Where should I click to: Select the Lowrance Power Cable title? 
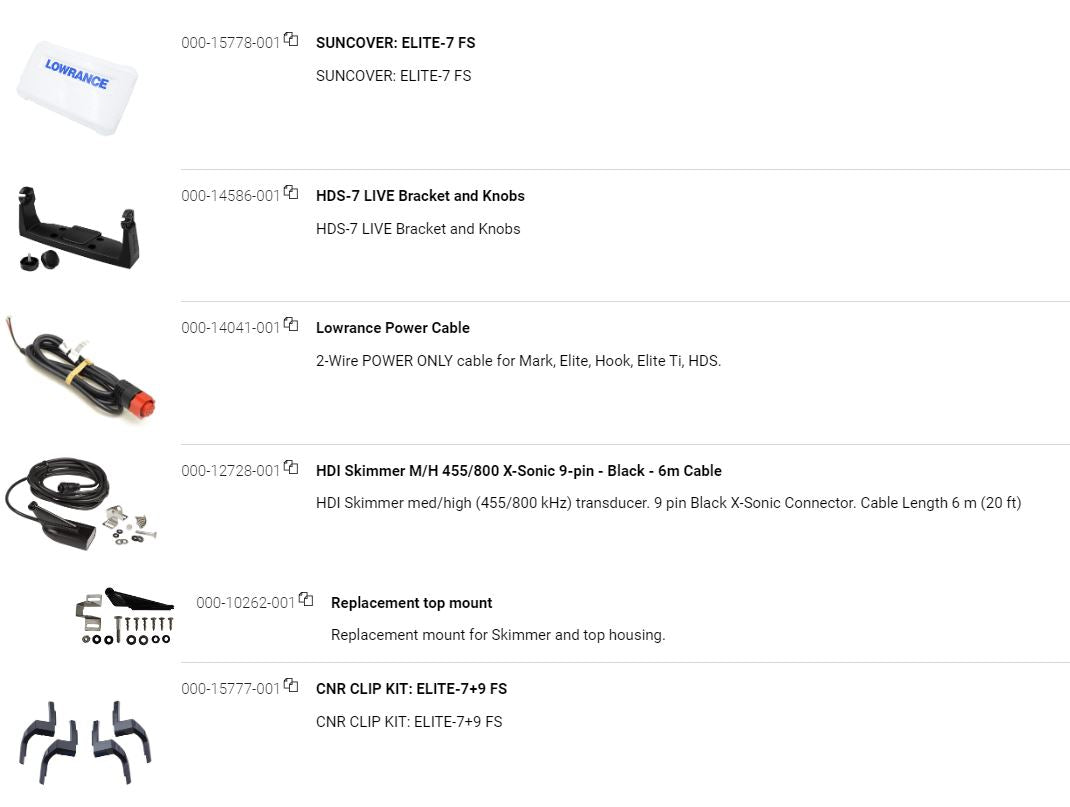pyautogui.click(x=392, y=328)
